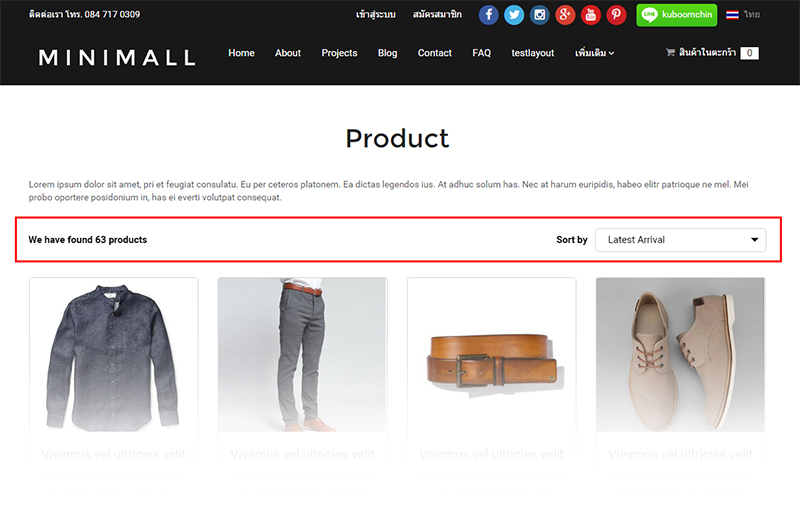Click the Sort by dropdown arrow
This screenshot has height=519, width=800.
click(x=754, y=240)
